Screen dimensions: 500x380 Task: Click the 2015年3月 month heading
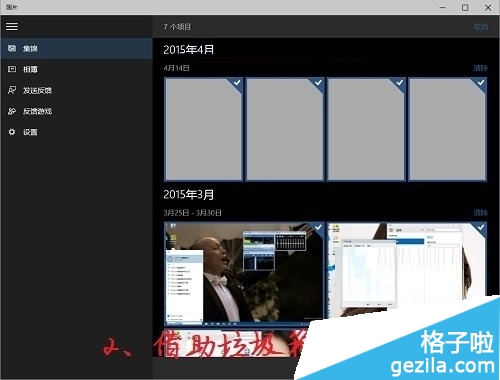tap(189, 194)
